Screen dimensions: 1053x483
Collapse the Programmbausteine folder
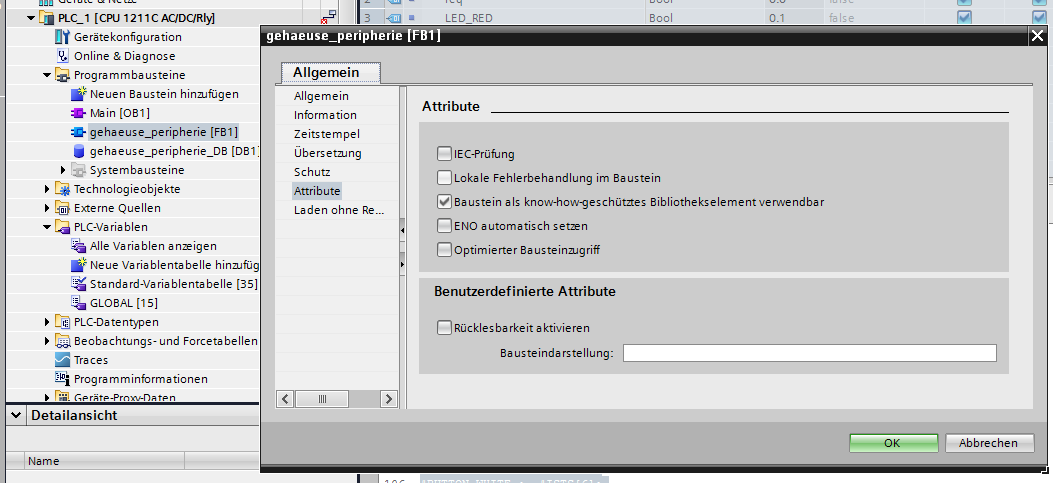pyautogui.click(x=47, y=75)
